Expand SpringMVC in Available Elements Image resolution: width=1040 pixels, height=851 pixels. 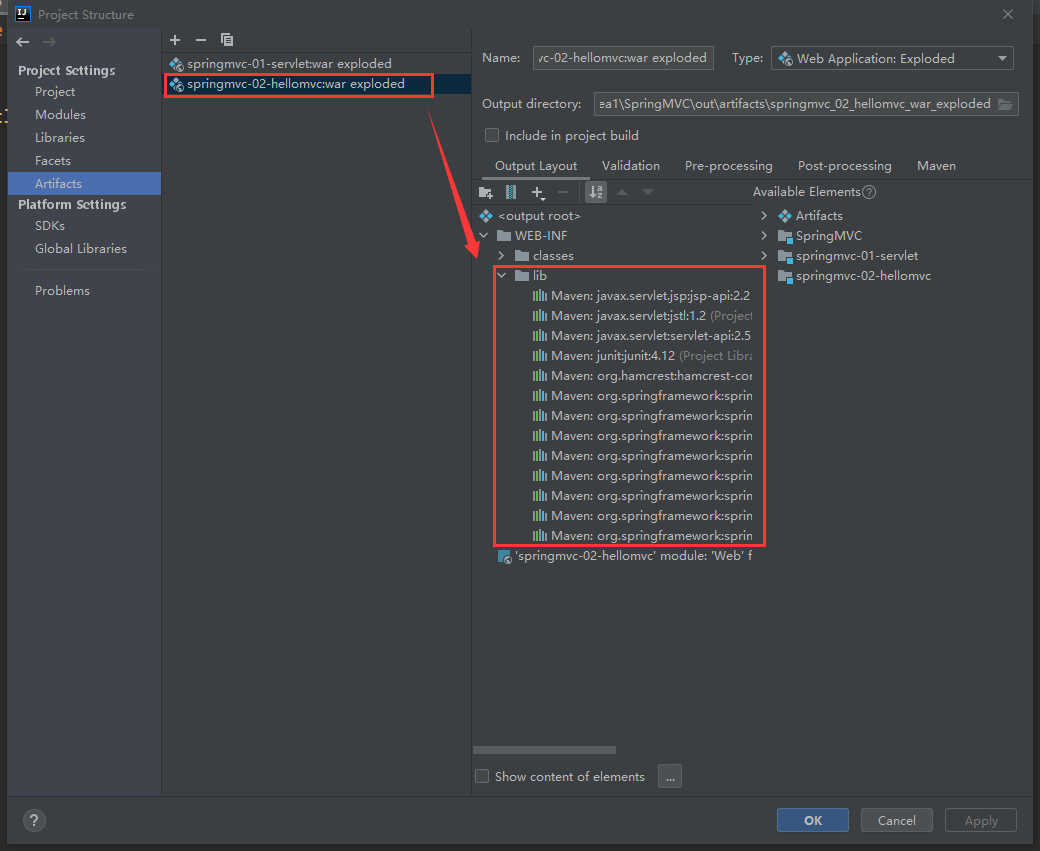pyautogui.click(x=763, y=235)
